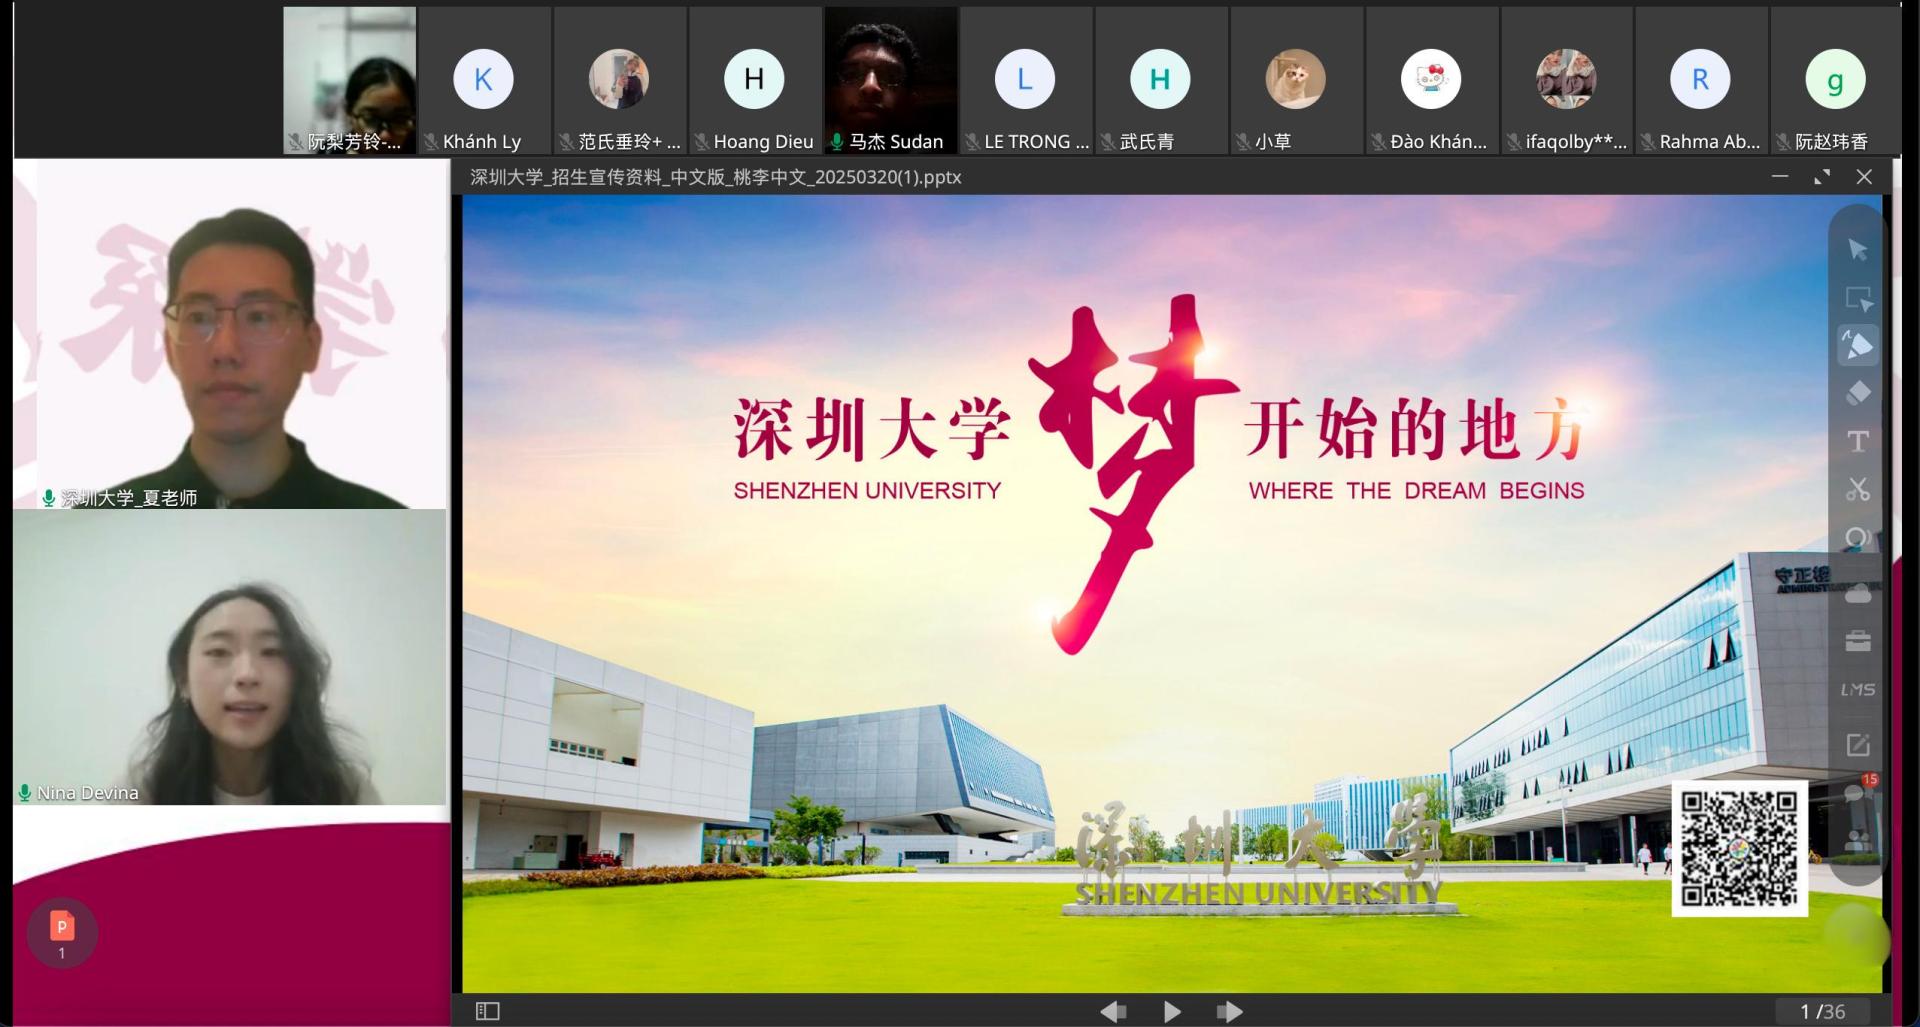Click the Nina Devina name label
The width and height of the screenshot is (1920, 1027).
[88, 793]
